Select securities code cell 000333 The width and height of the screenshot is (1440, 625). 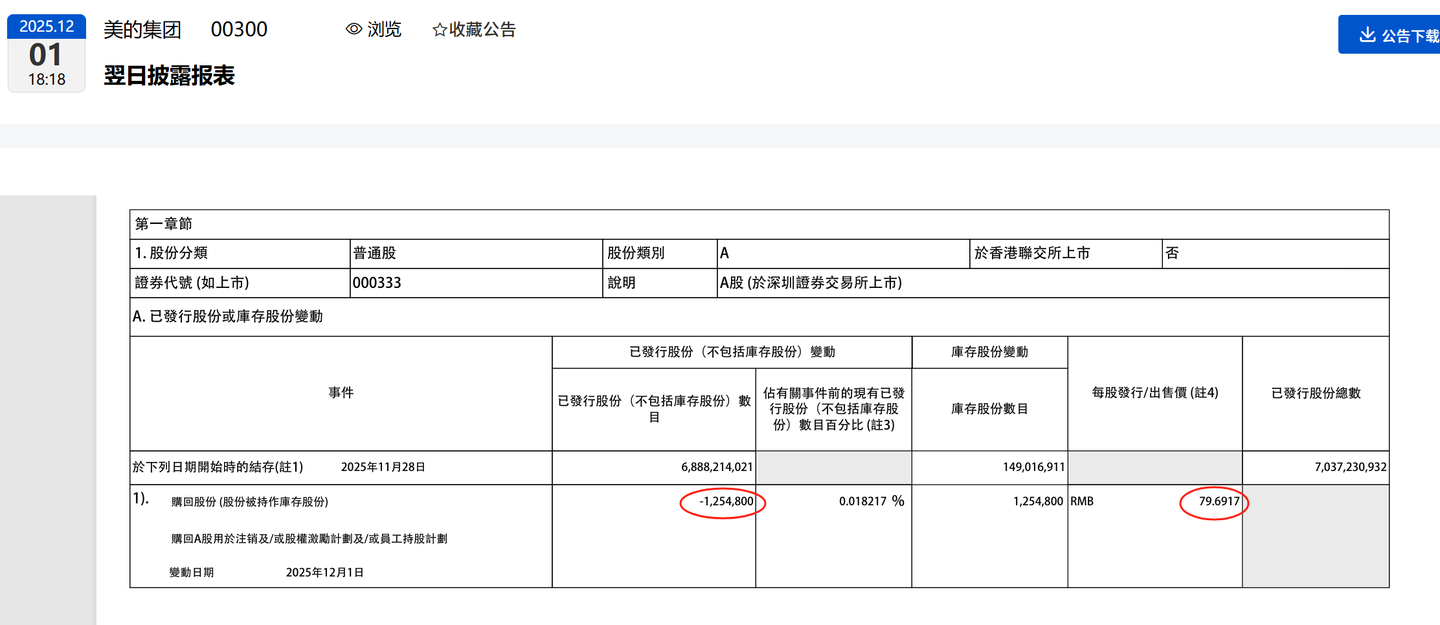(377, 283)
